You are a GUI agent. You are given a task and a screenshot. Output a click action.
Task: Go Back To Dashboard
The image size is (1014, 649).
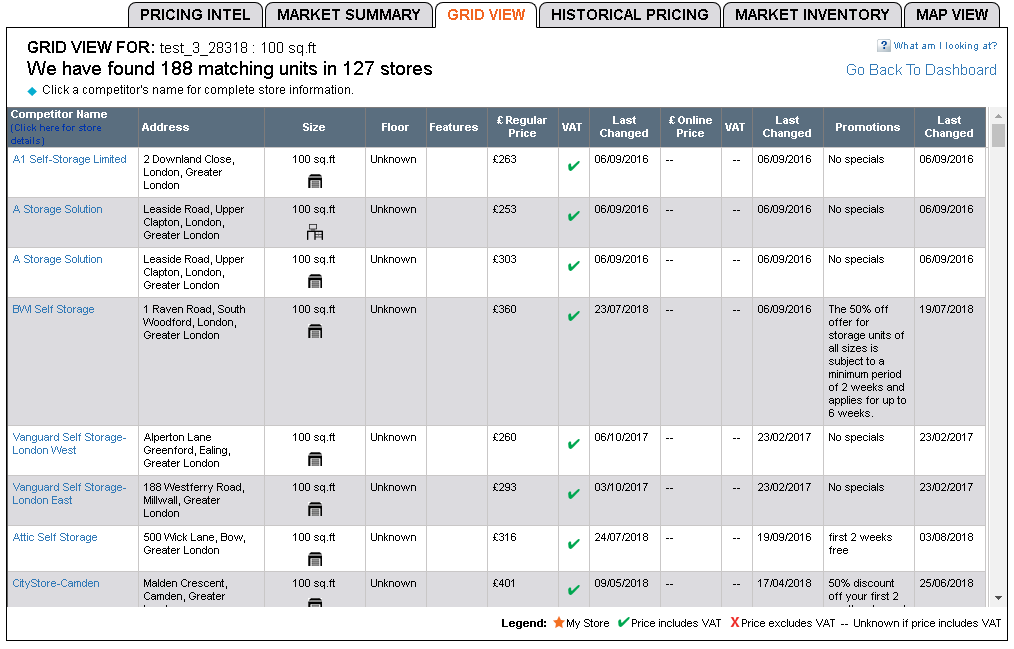(x=921, y=70)
